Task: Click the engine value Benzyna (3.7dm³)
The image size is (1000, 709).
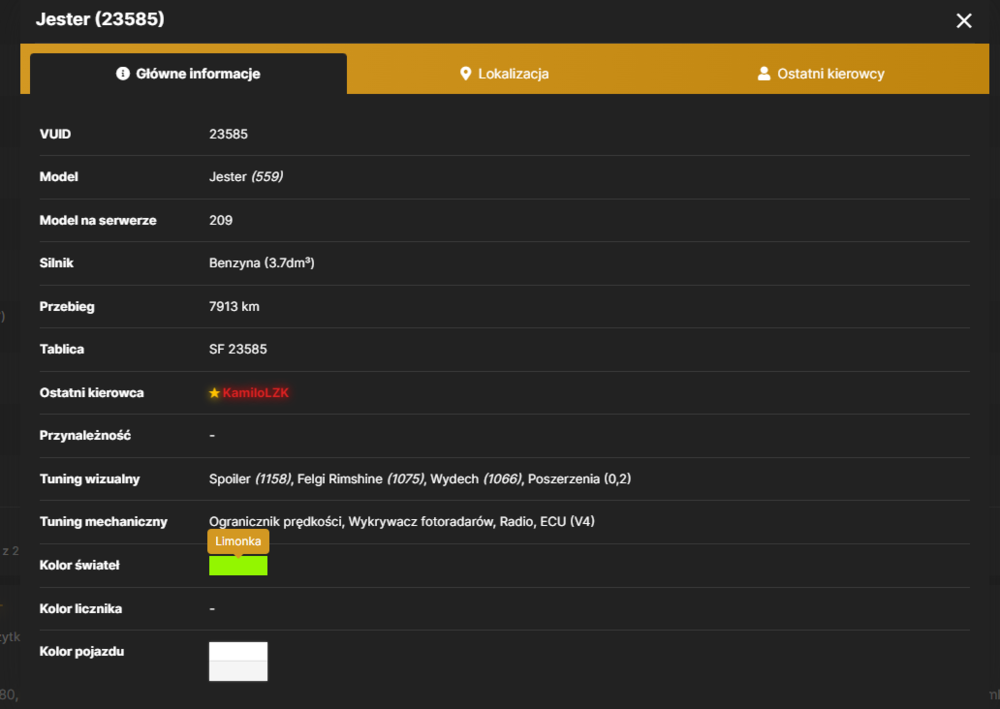Action: pos(261,263)
